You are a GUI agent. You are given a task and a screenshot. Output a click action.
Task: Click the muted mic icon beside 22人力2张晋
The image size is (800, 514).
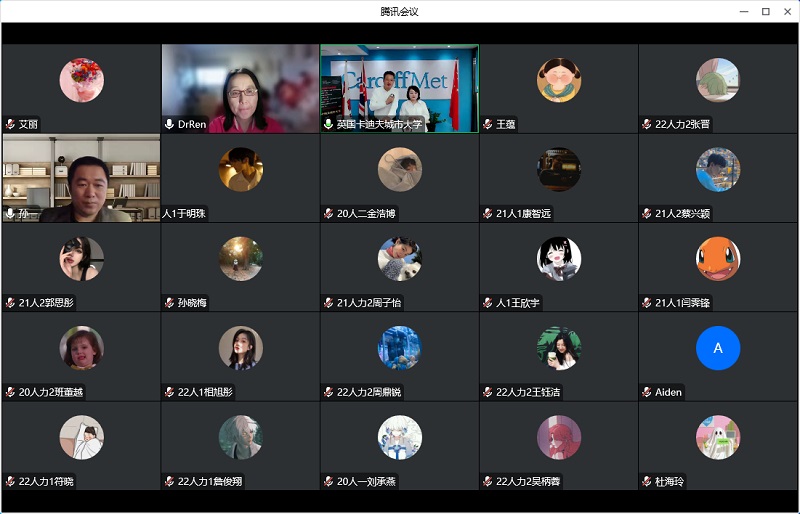[647, 125]
